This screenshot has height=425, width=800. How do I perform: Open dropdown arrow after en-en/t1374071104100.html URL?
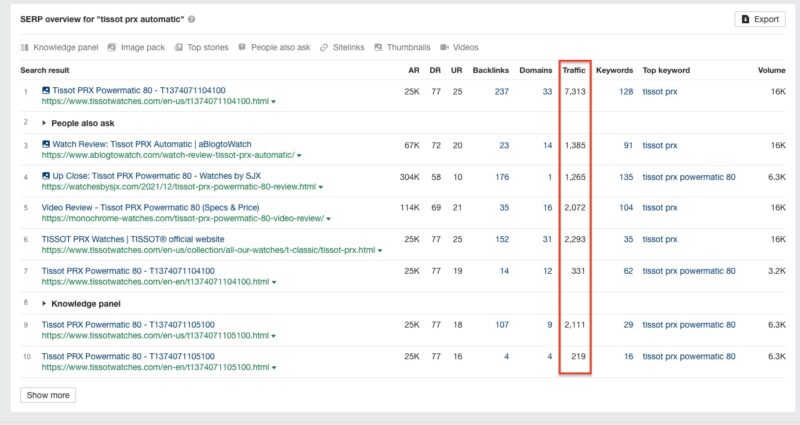coord(274,282)
